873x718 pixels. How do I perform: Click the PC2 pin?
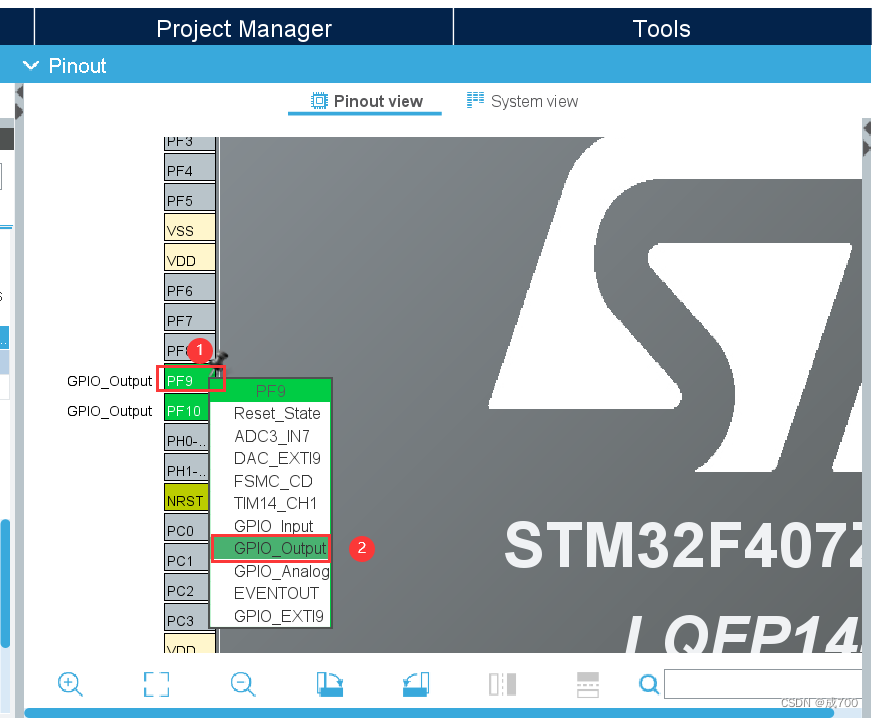(187, 588)
